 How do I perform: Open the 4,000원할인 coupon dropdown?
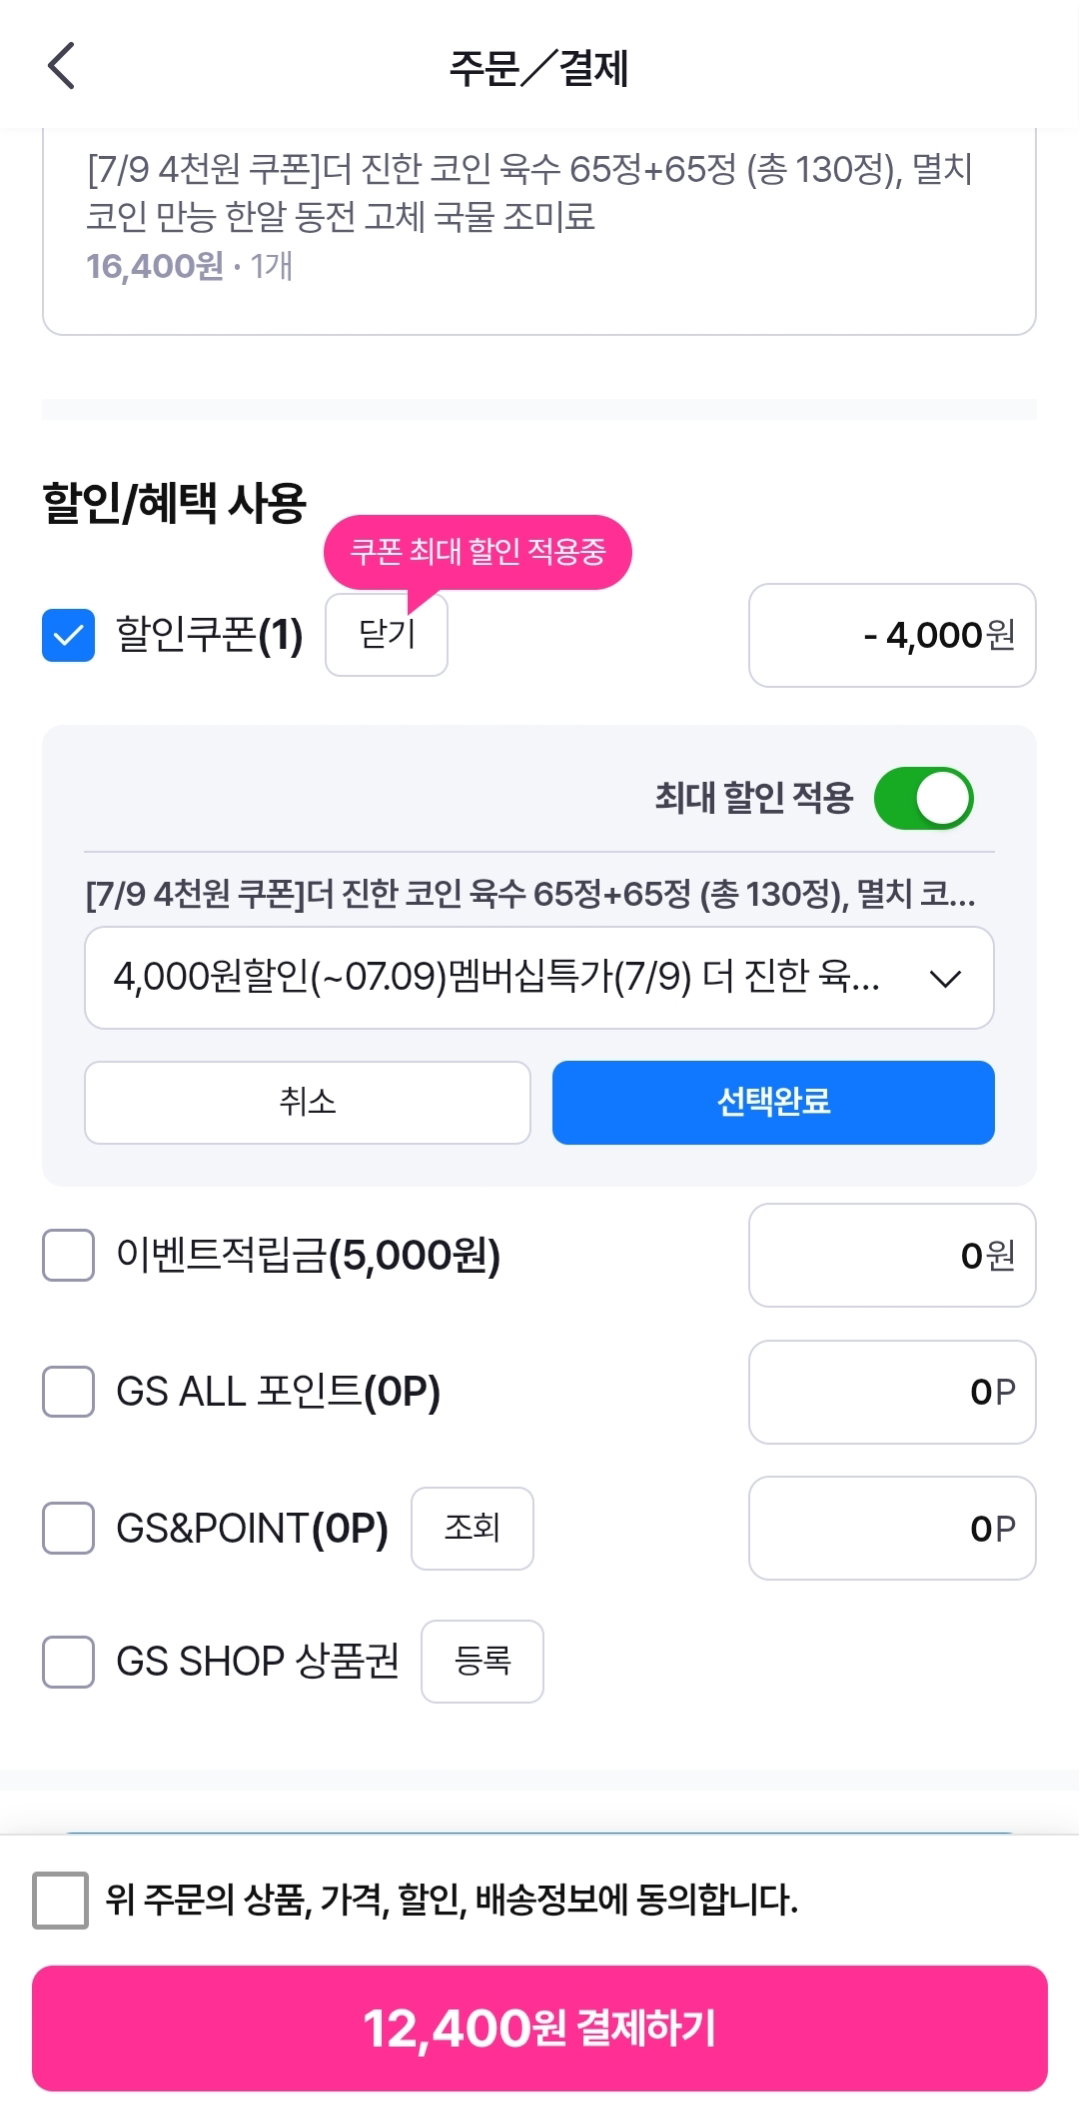coord(539,977)
